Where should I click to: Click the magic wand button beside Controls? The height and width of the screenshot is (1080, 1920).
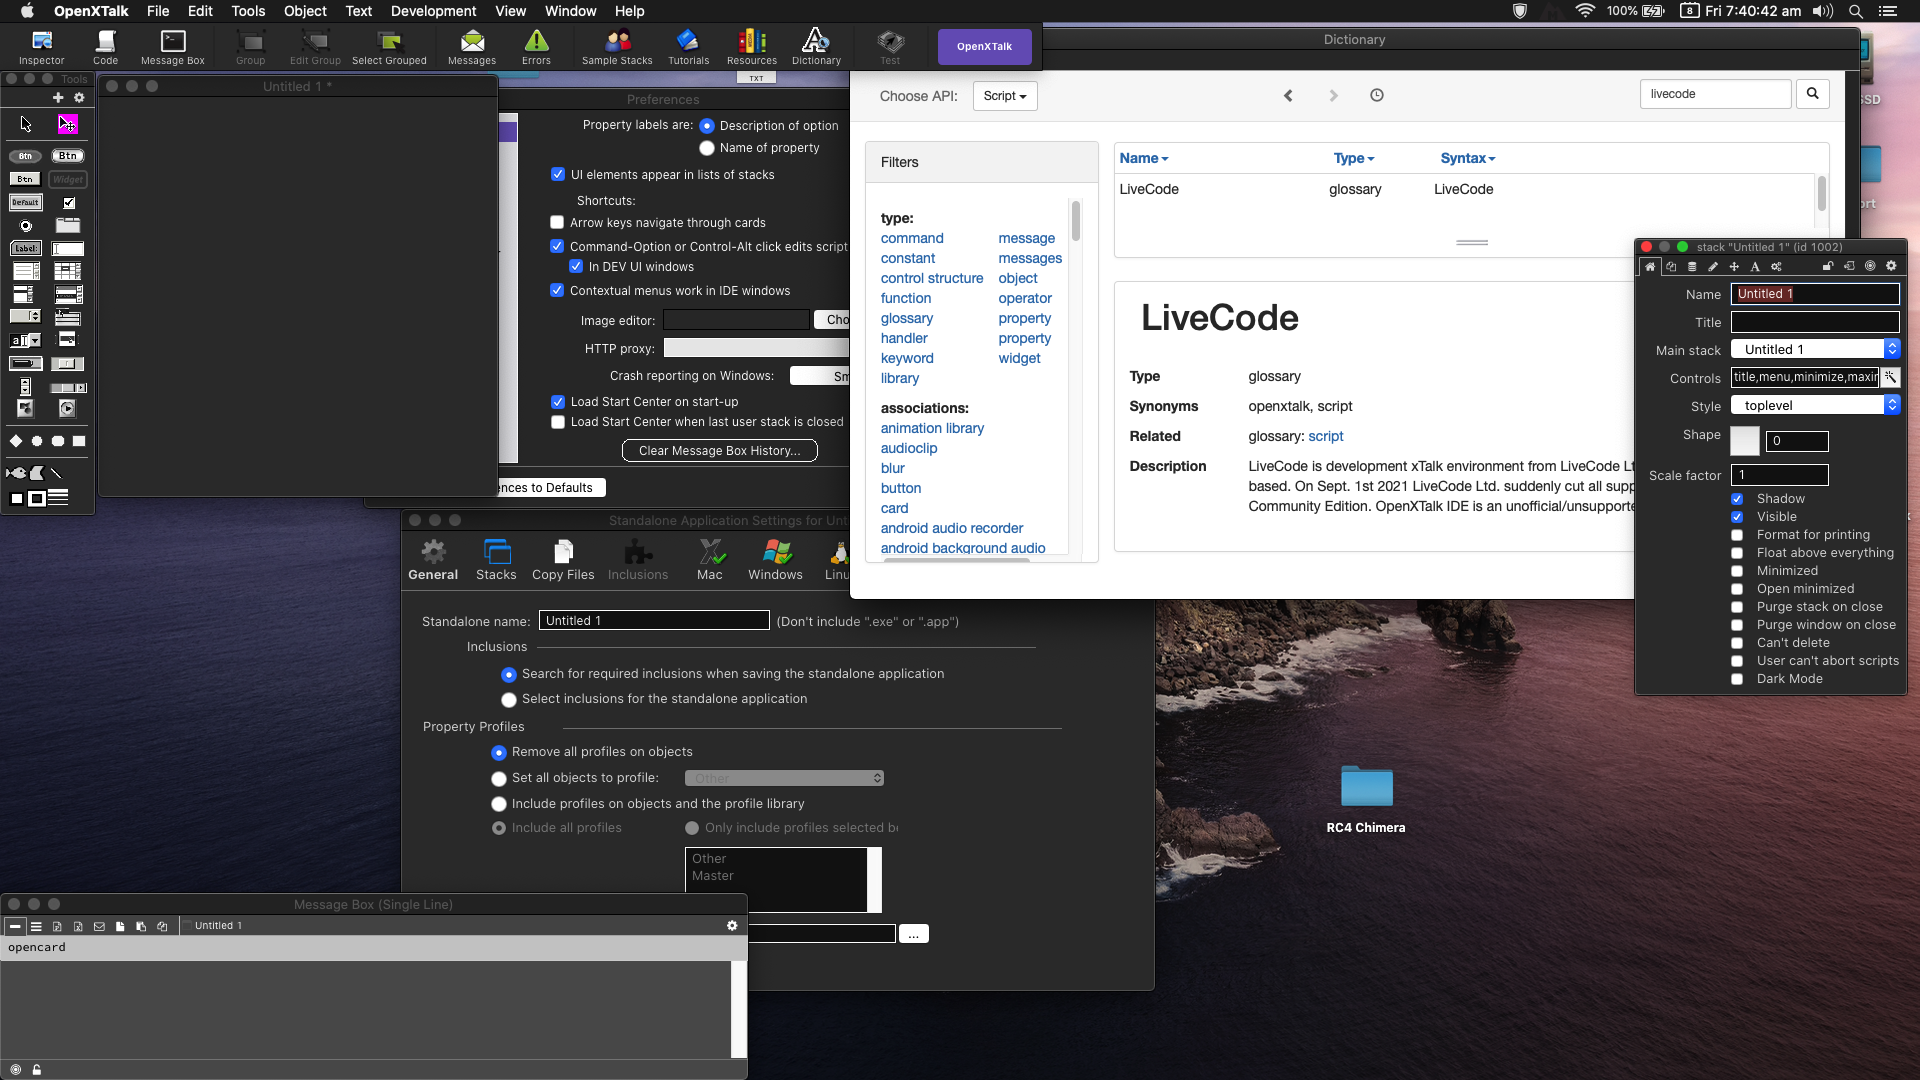pos(1890,377)
